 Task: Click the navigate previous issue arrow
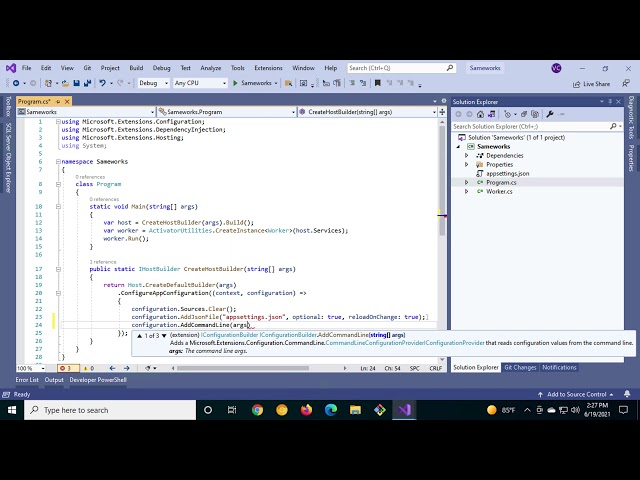112,368
